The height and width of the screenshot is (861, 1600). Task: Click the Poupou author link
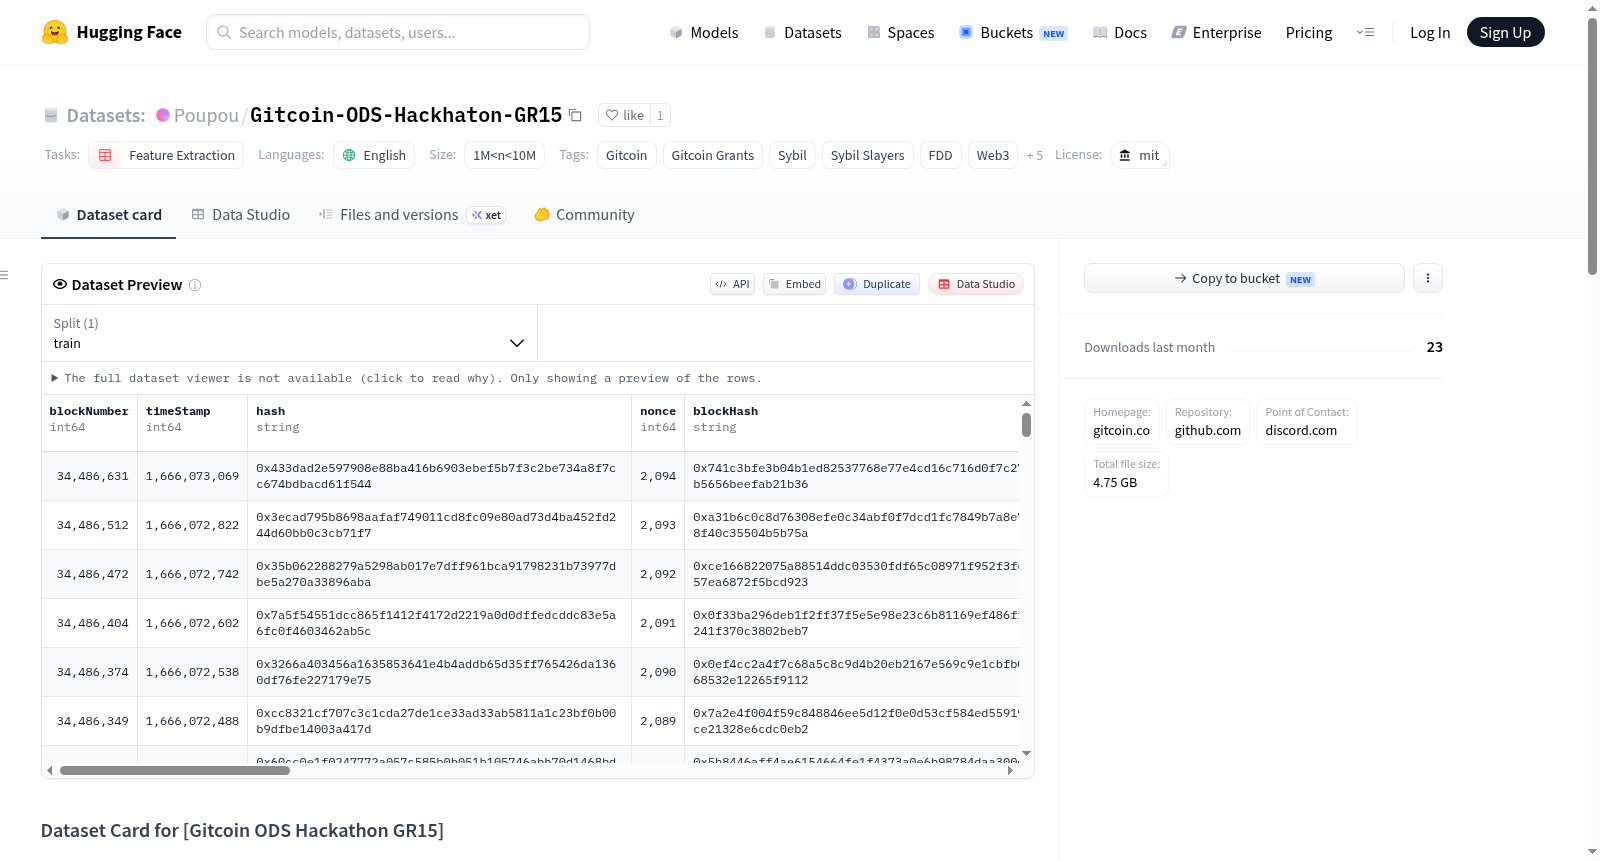pyautogui.click(x=206, y=115)
